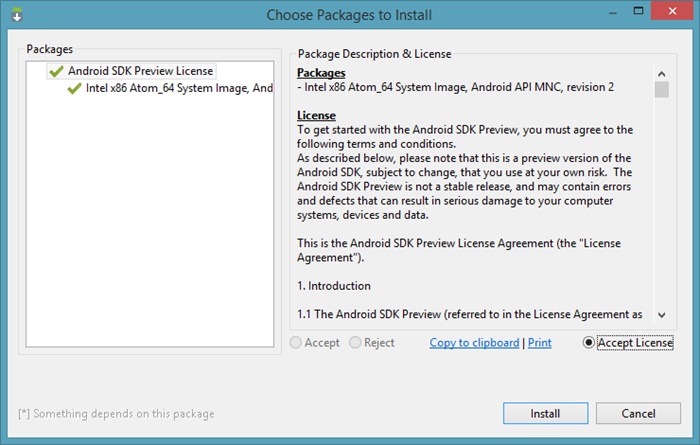Image resolution: width=700 pixels, height=445 pixels.
Task: Close the Choose Packages to Install dialog
Action: [672, 11]
